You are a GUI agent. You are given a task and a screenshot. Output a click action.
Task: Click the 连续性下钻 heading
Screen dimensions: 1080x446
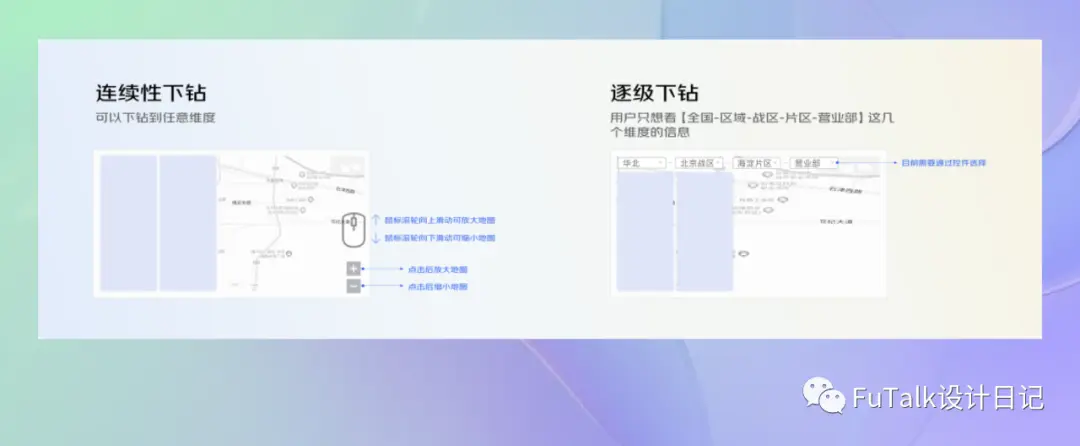coord(151,92)
